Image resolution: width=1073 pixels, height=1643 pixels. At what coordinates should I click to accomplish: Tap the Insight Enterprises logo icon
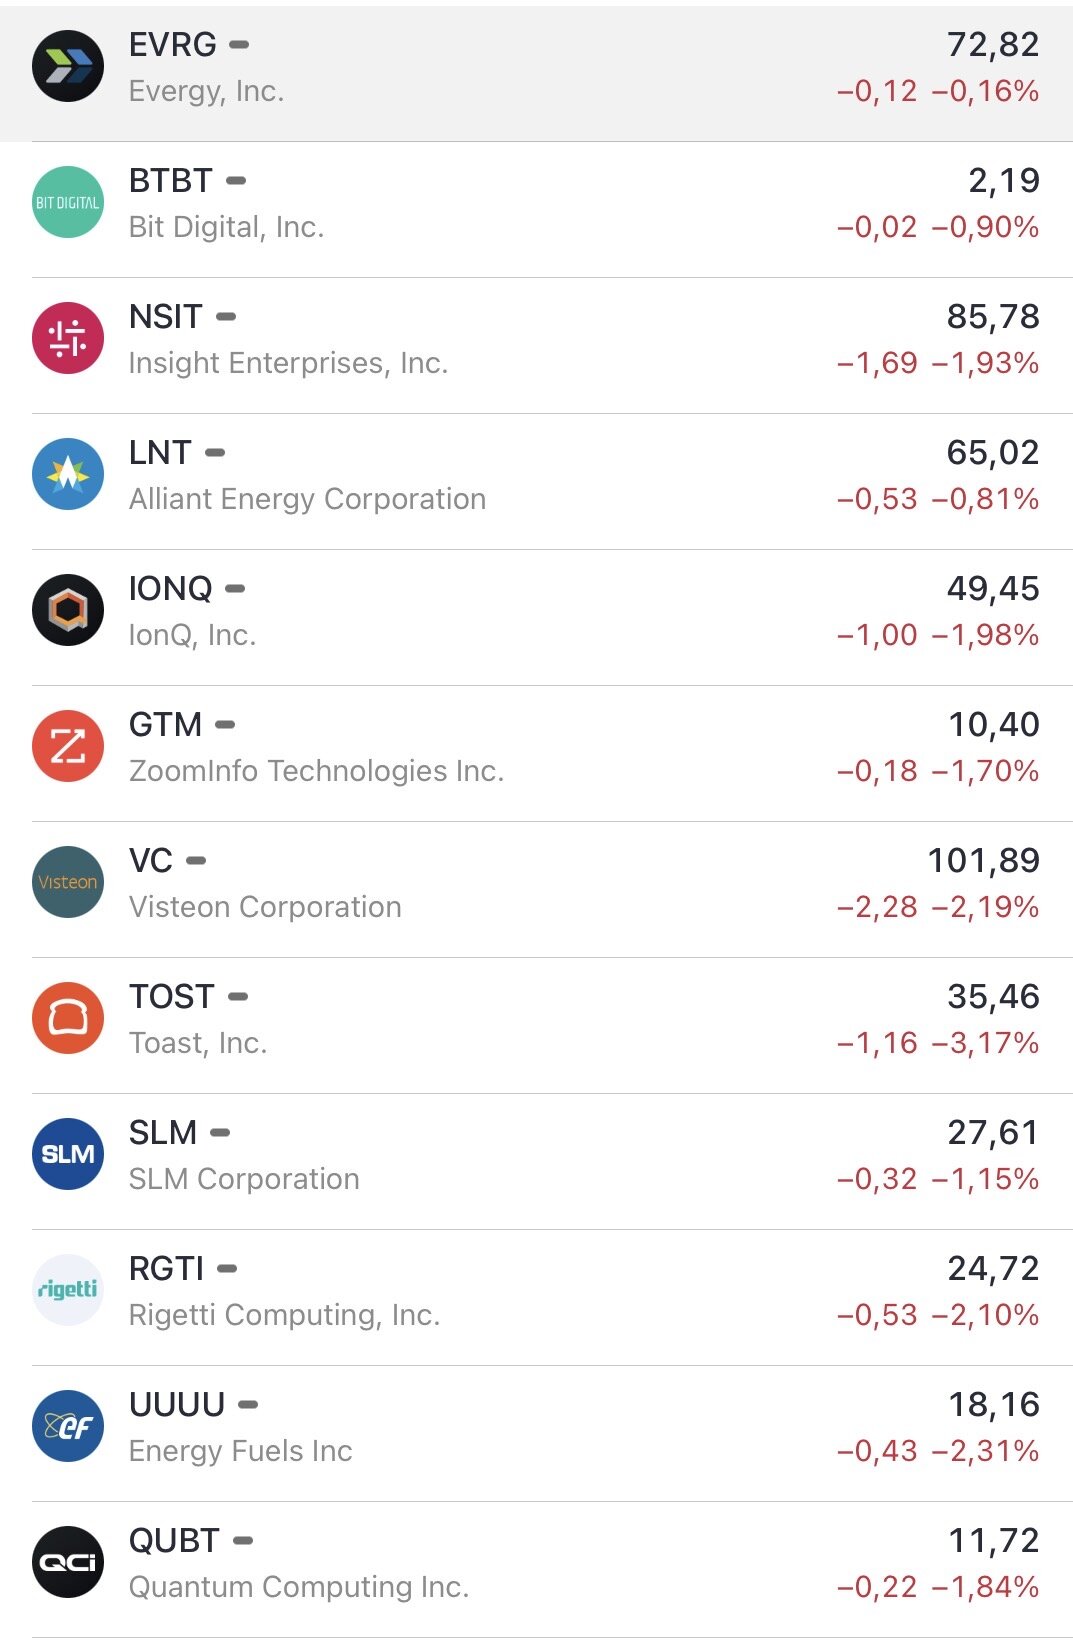pos(68,339)
